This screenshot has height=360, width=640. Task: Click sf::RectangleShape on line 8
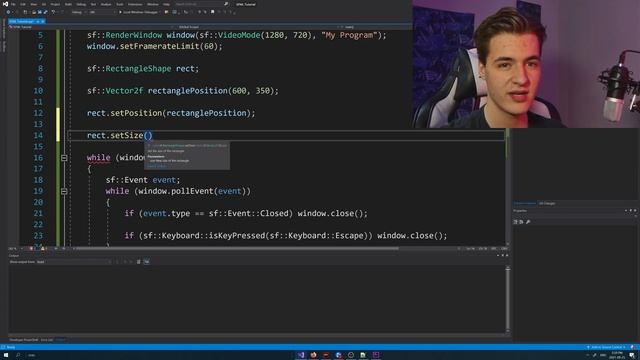(x=129, y=69)
